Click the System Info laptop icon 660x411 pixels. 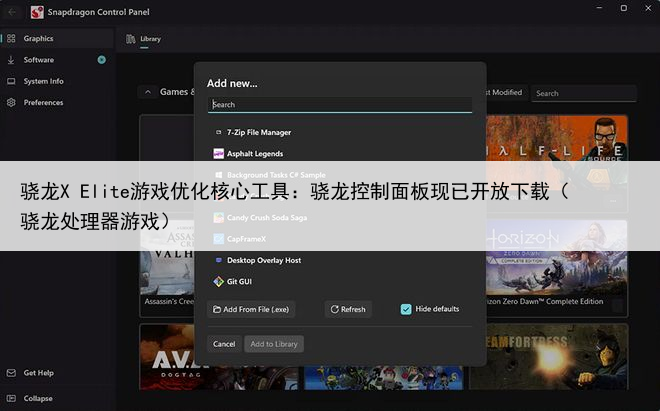(11, 81)
